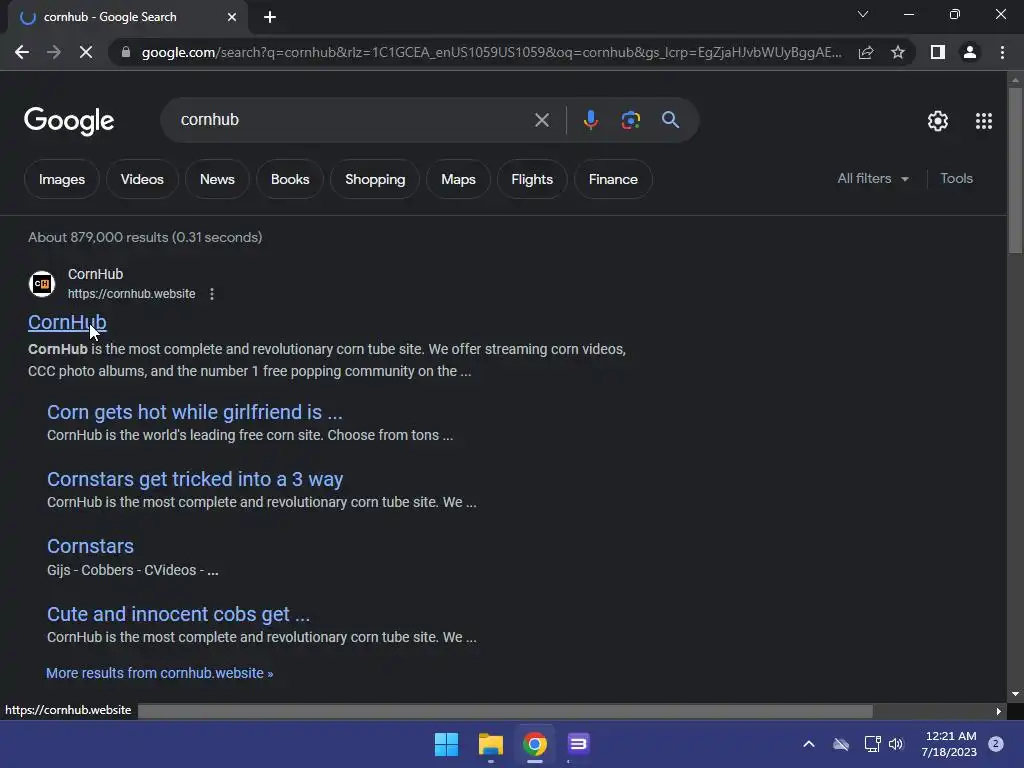The height and width of the screenshot is (768, 1024).
Task: Open volume control in system tray
Action: pos(896,744)
